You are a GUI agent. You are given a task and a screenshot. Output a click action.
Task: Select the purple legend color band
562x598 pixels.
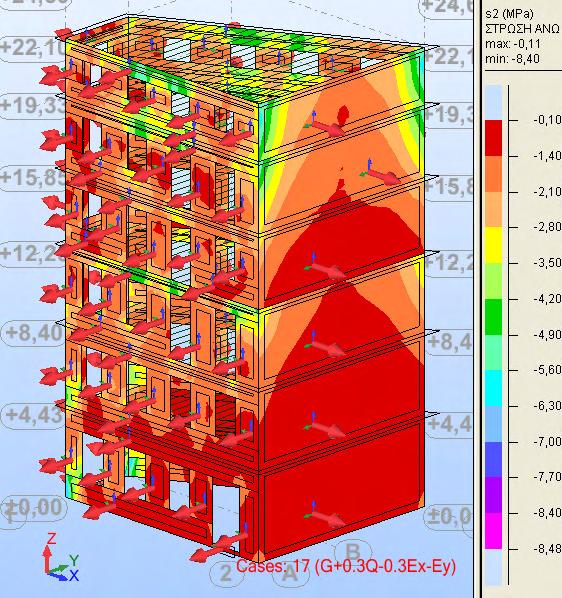(493, 495)
